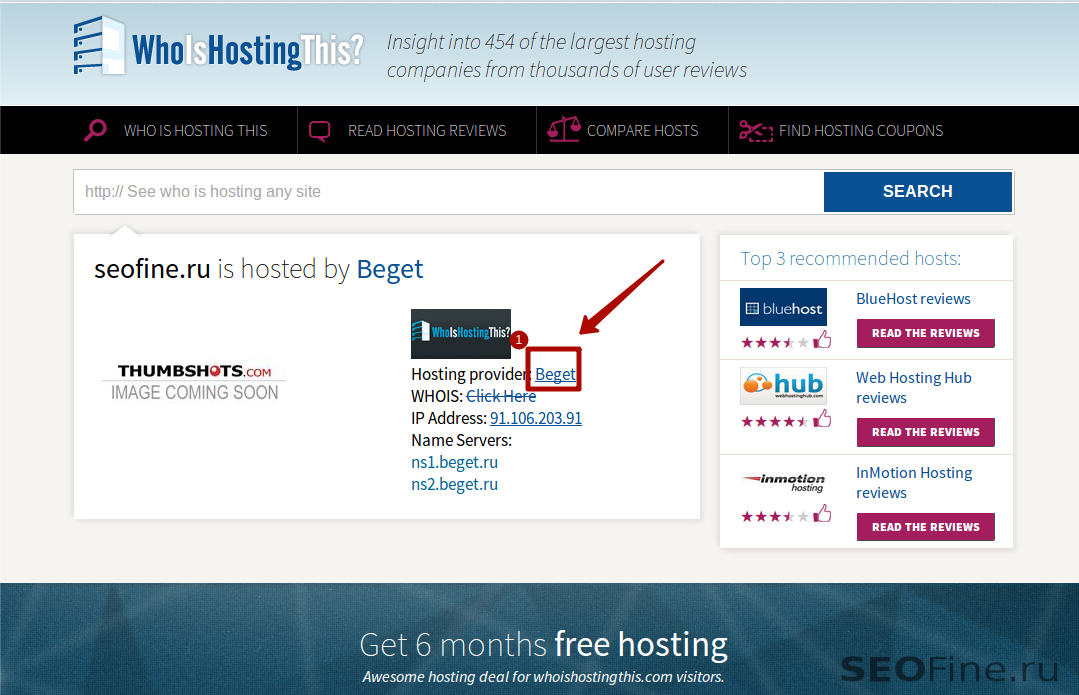Image resolution: width=1079 pixels, height=695 pixels.
Task: Click thumbs-up icon under InMotion logo
Action: pos(822,513)
